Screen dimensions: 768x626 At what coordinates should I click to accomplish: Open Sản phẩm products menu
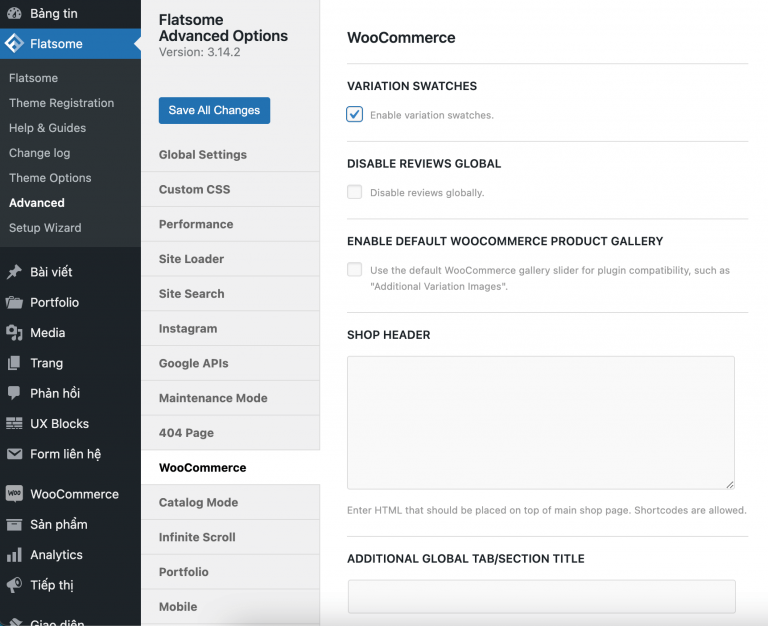pyautogui.click(x=59, y=525)
